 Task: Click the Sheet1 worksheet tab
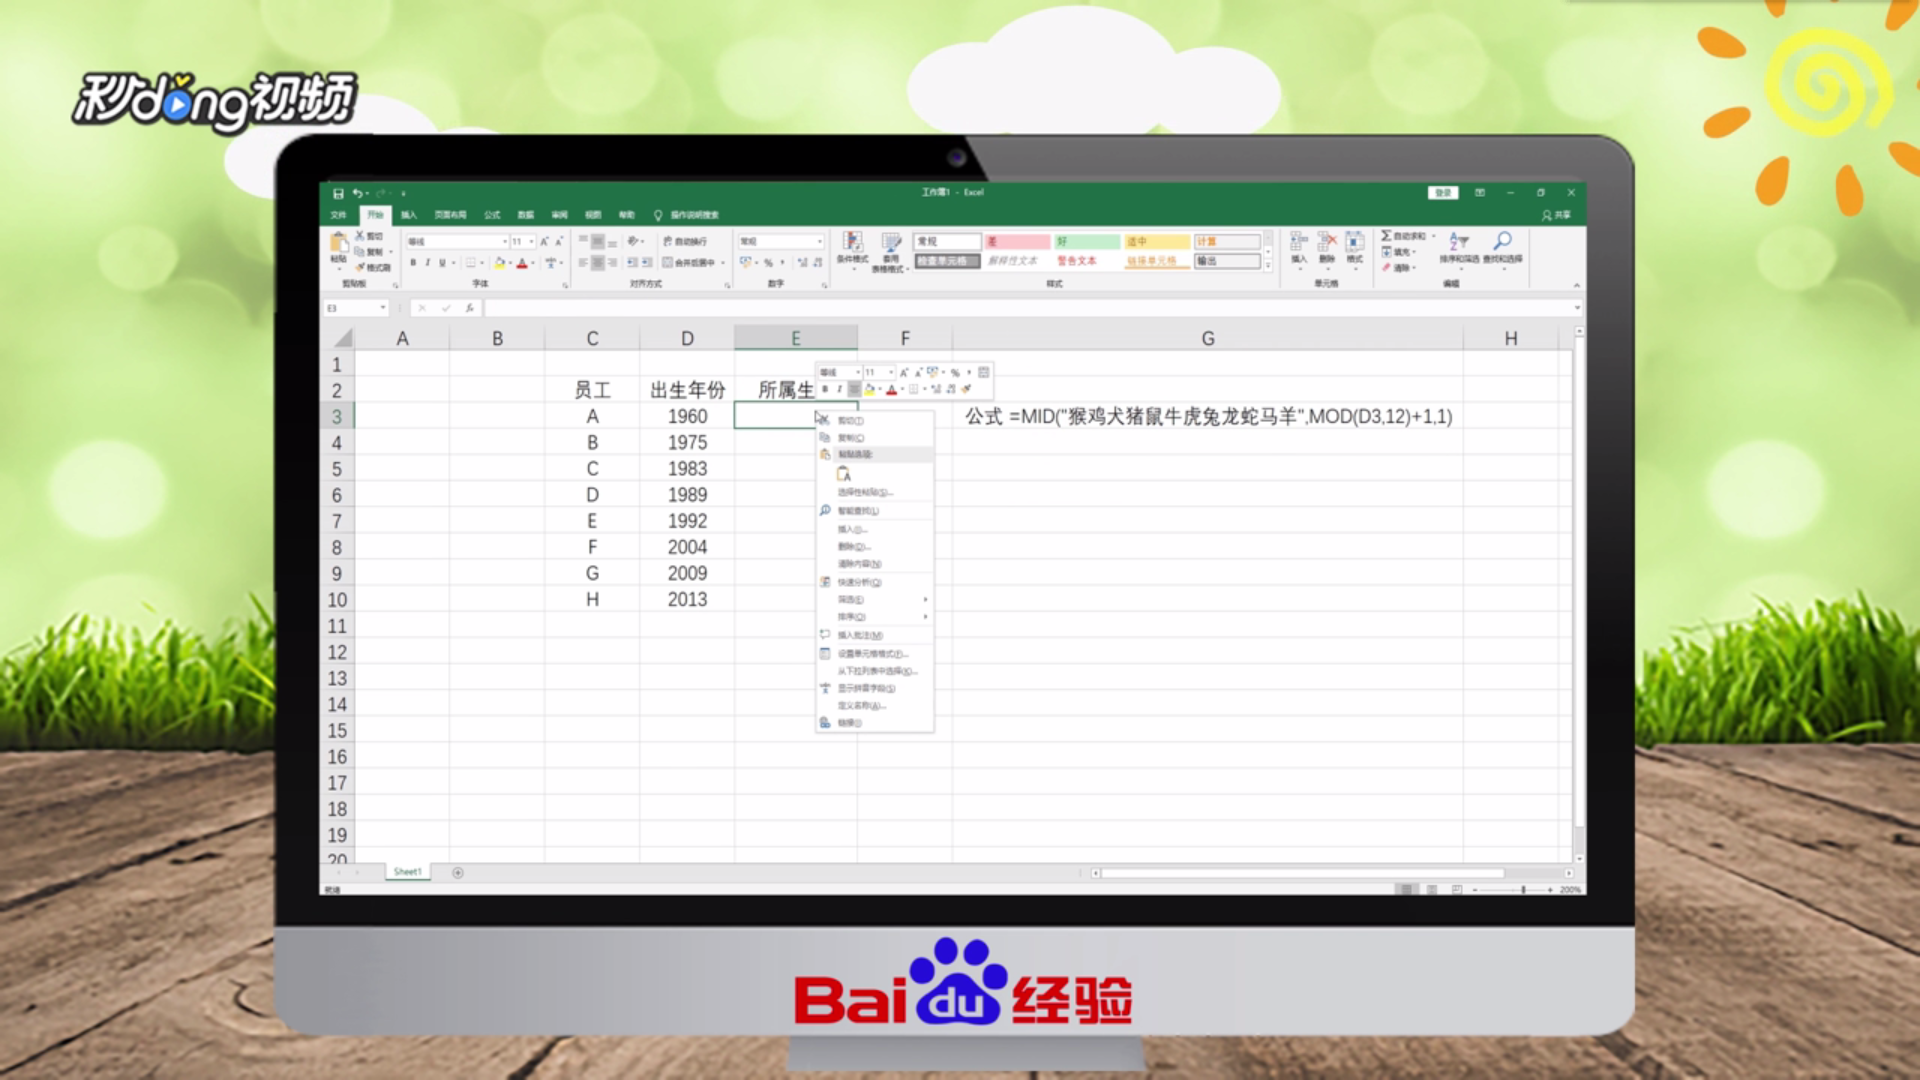coord(407,872)
